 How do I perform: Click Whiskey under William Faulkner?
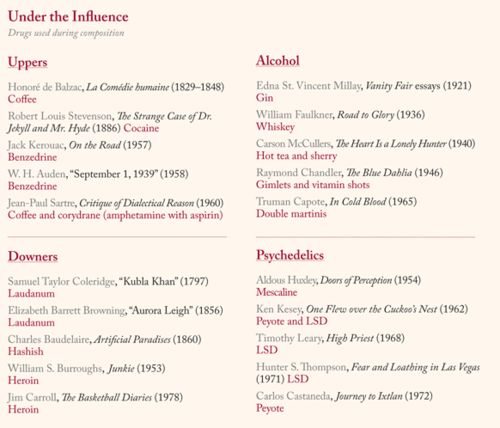click(x=275, y=127)
